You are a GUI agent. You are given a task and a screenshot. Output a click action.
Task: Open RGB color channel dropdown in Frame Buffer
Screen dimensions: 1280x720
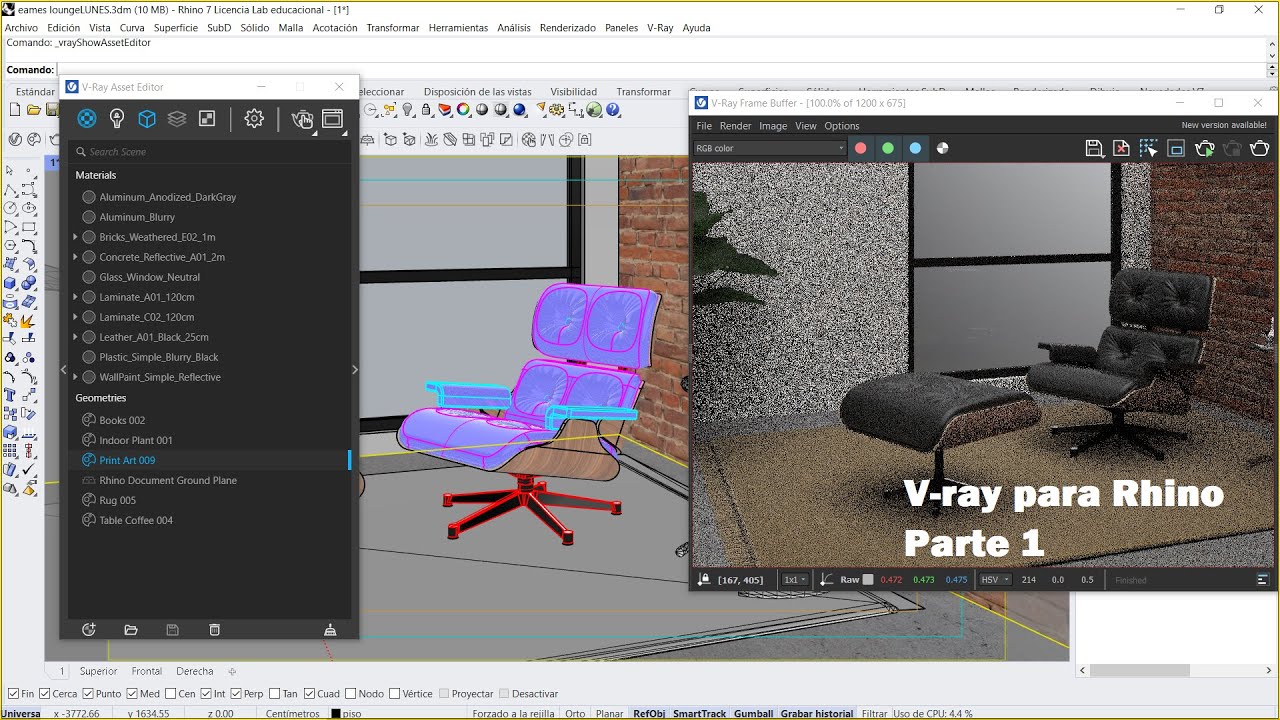pos(770,148)
